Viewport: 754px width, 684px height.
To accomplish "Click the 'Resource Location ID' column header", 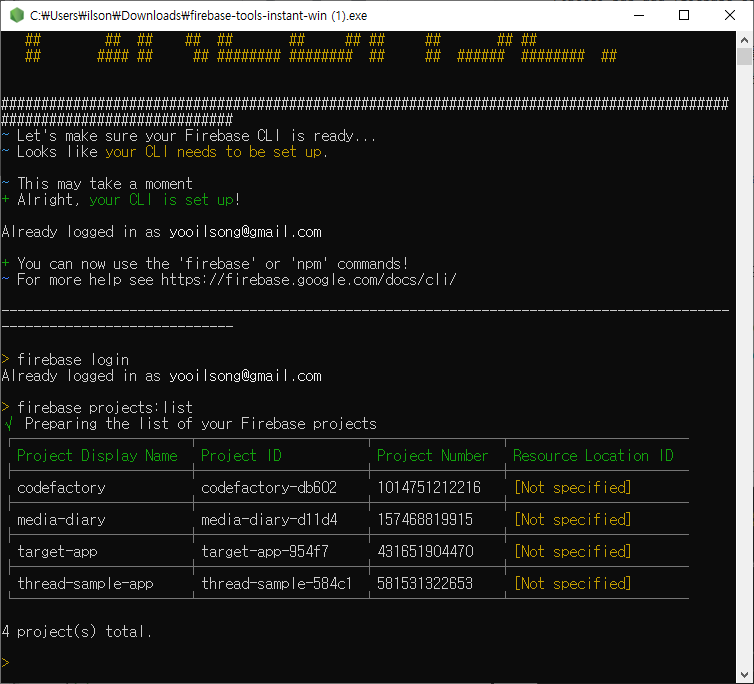I will coord(593,455).
